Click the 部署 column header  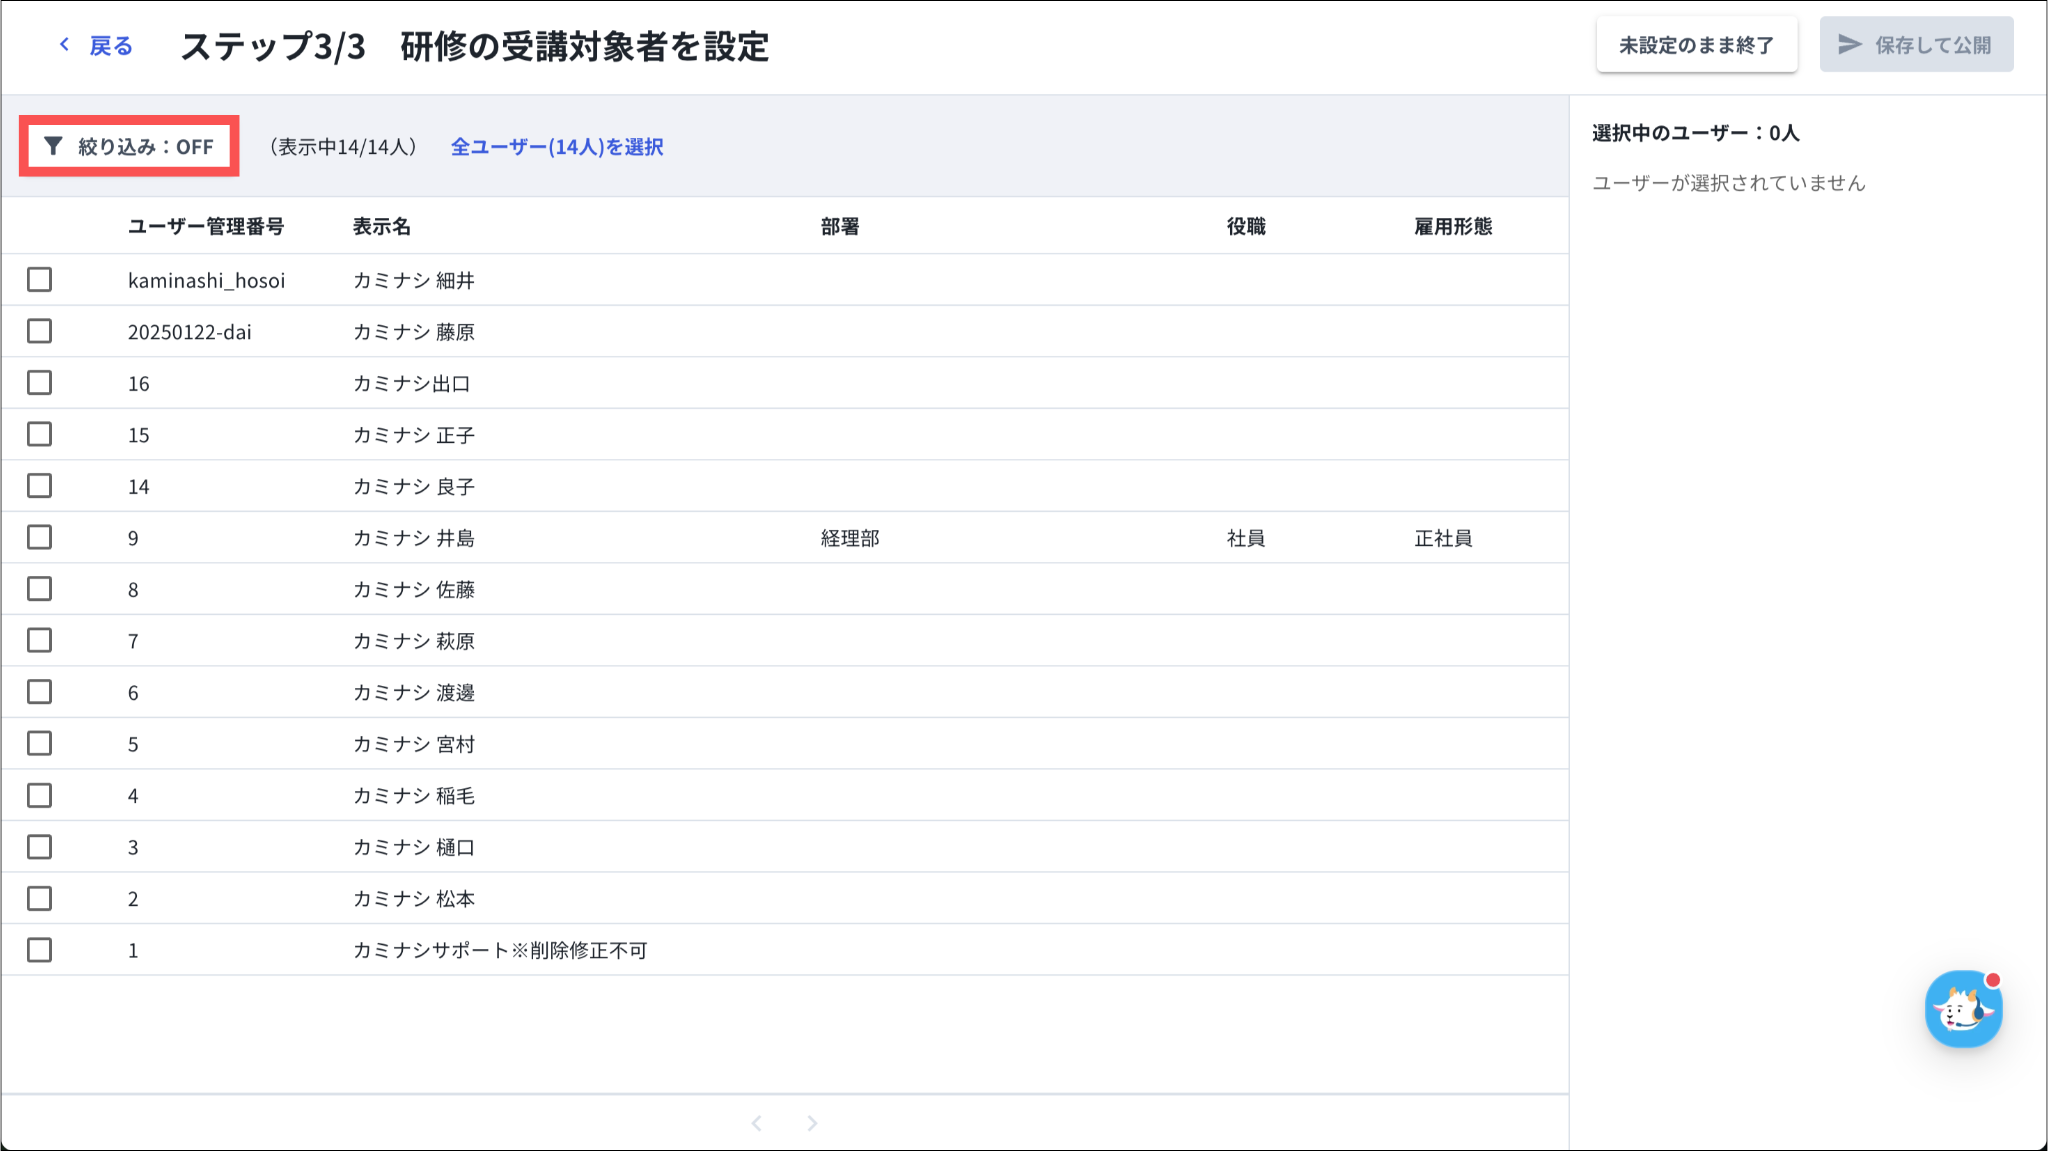click(x=840, y=227)
